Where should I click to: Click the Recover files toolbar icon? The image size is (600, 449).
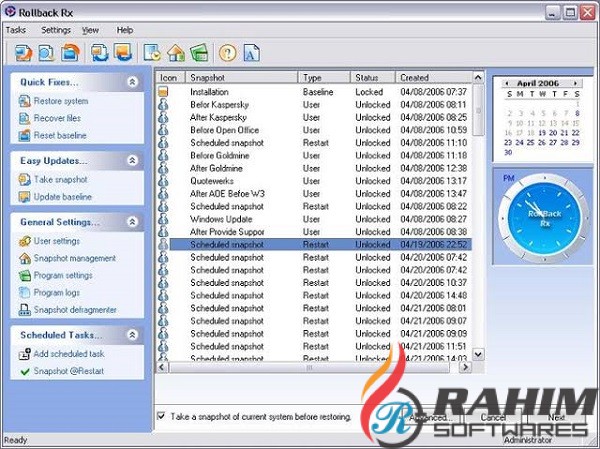click(46, 52)
